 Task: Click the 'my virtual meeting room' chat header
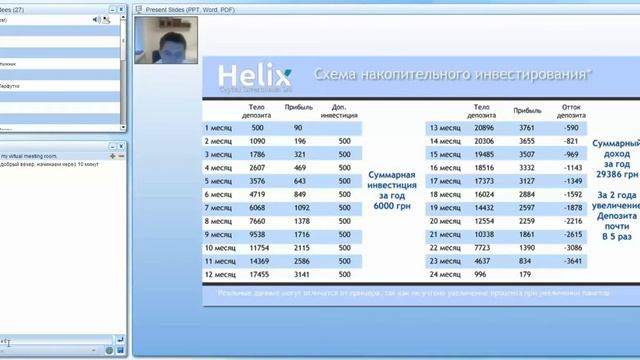29,156
